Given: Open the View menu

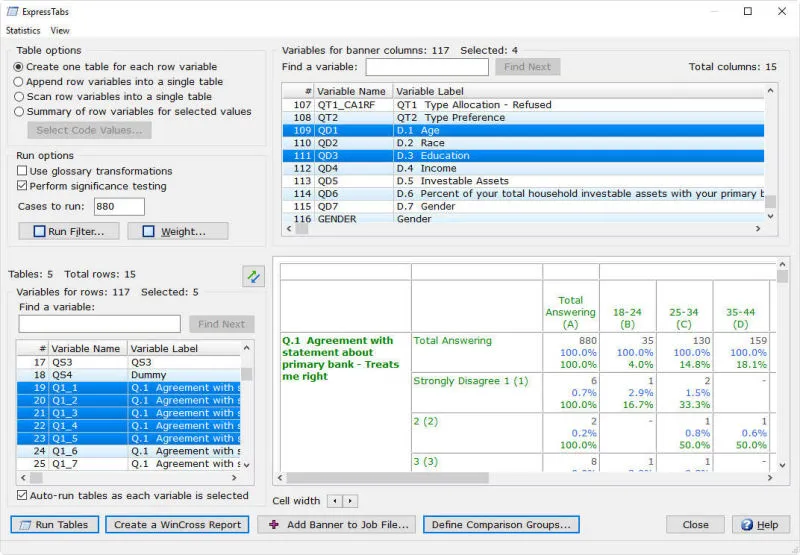Looking at the screenshot, I should pyautogui.click(x=60, y=31).
